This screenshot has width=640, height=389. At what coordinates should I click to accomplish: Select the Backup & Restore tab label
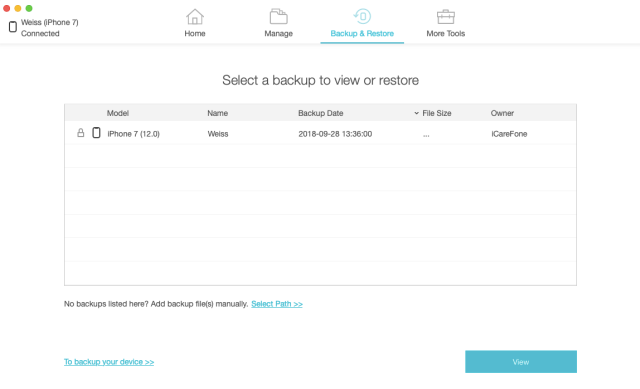point(362,33)
